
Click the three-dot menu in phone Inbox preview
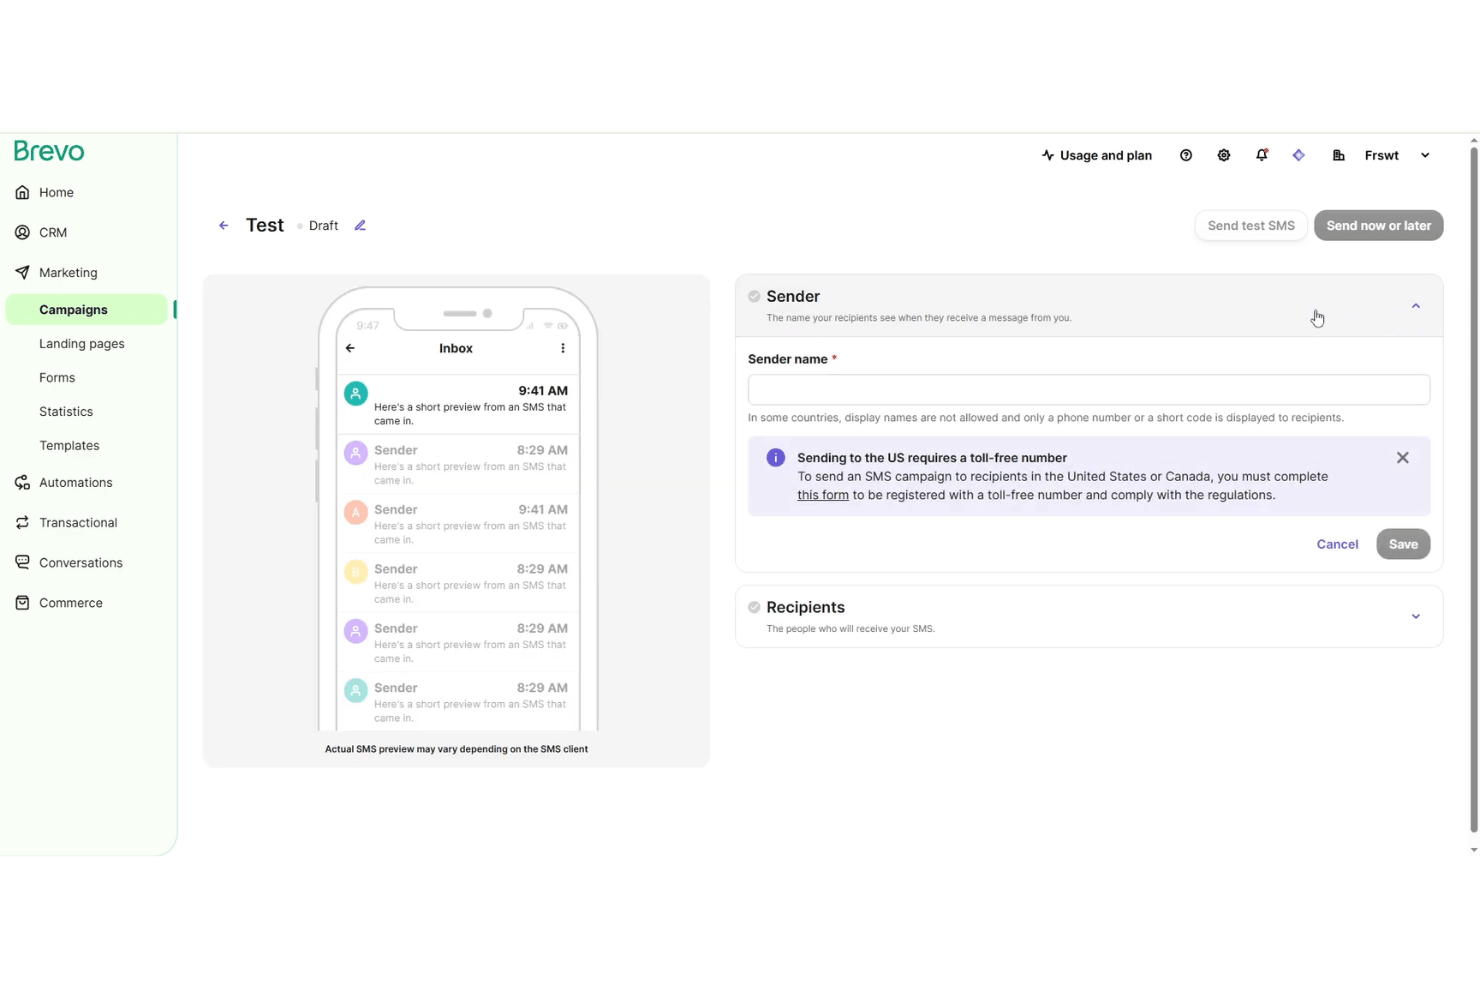563,348
